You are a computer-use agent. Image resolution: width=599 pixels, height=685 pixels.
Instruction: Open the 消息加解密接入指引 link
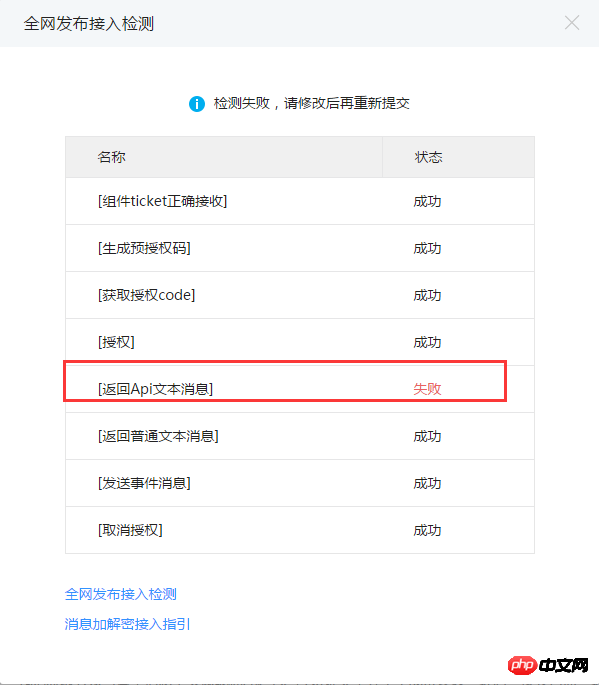[x=127, y=624]
